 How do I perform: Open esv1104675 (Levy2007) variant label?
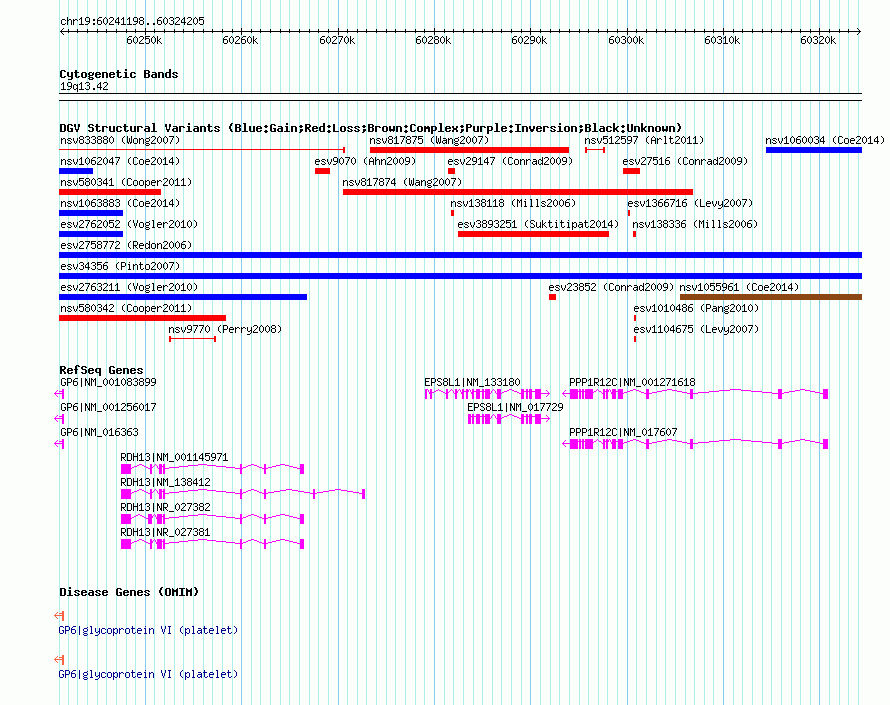(x=696, y=329)
